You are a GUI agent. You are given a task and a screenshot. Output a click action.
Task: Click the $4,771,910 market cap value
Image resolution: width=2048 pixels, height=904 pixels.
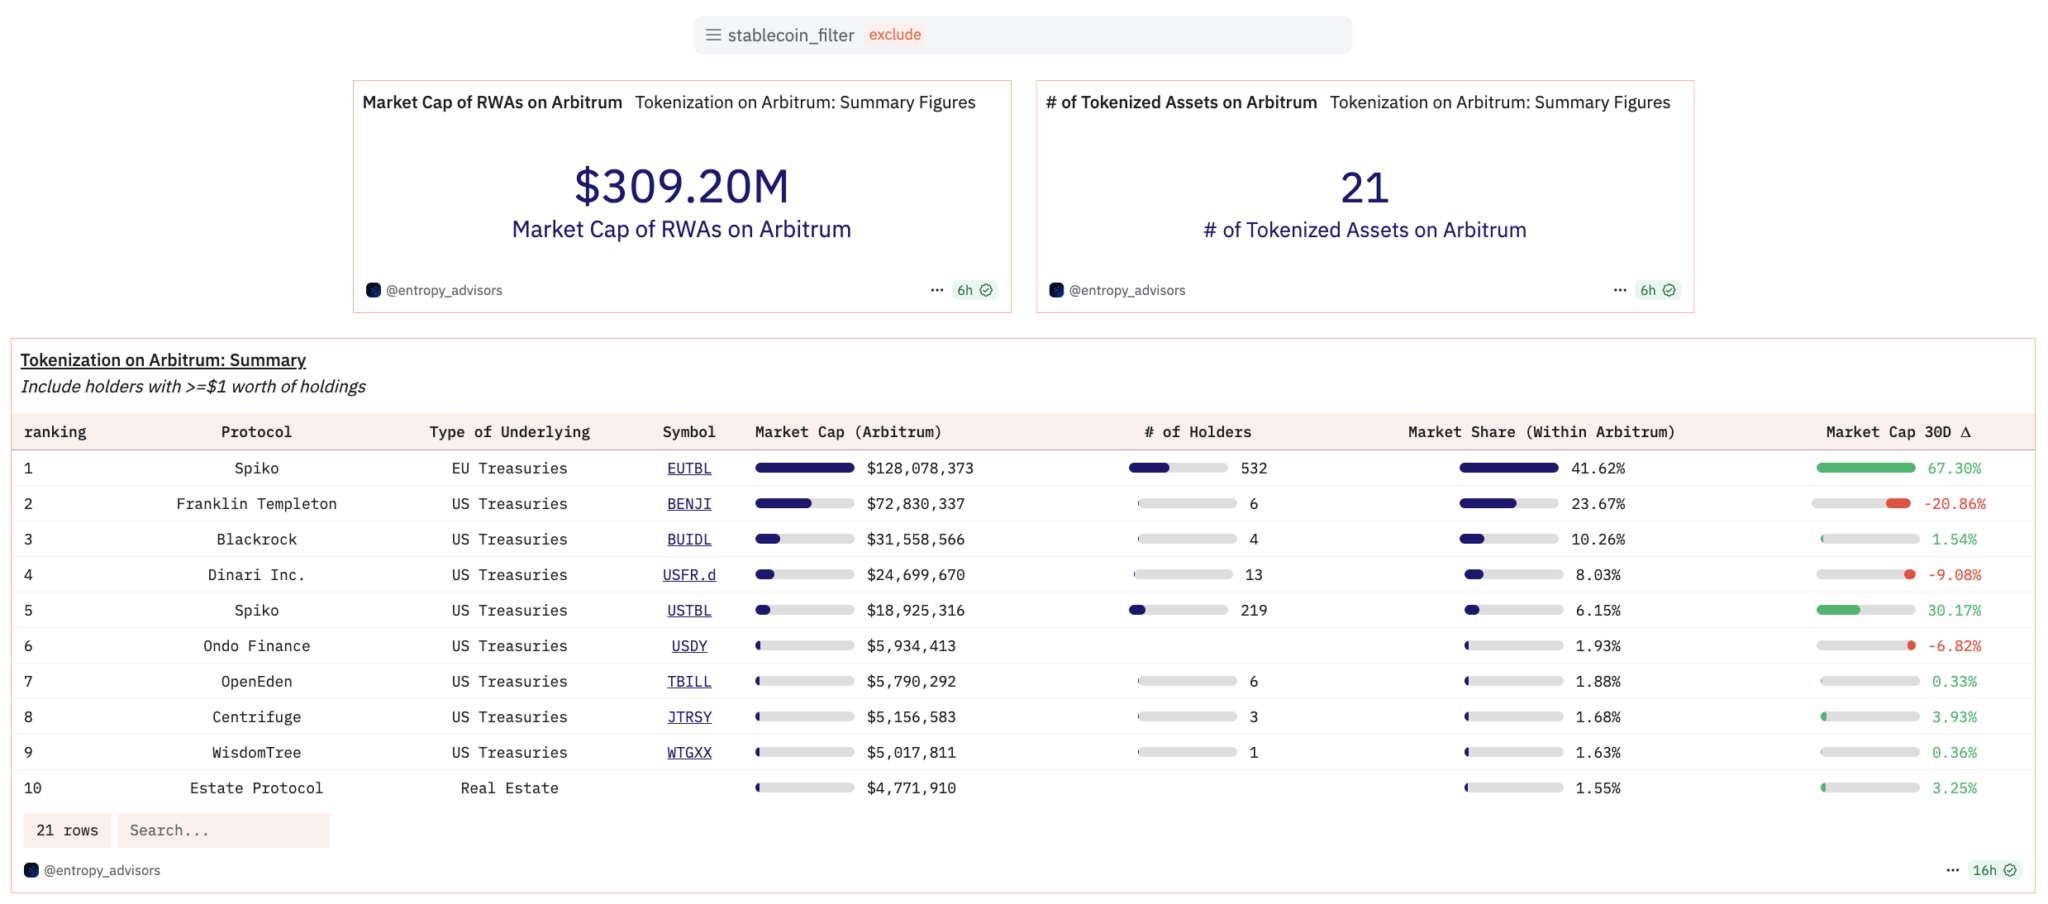coord(911,788)
